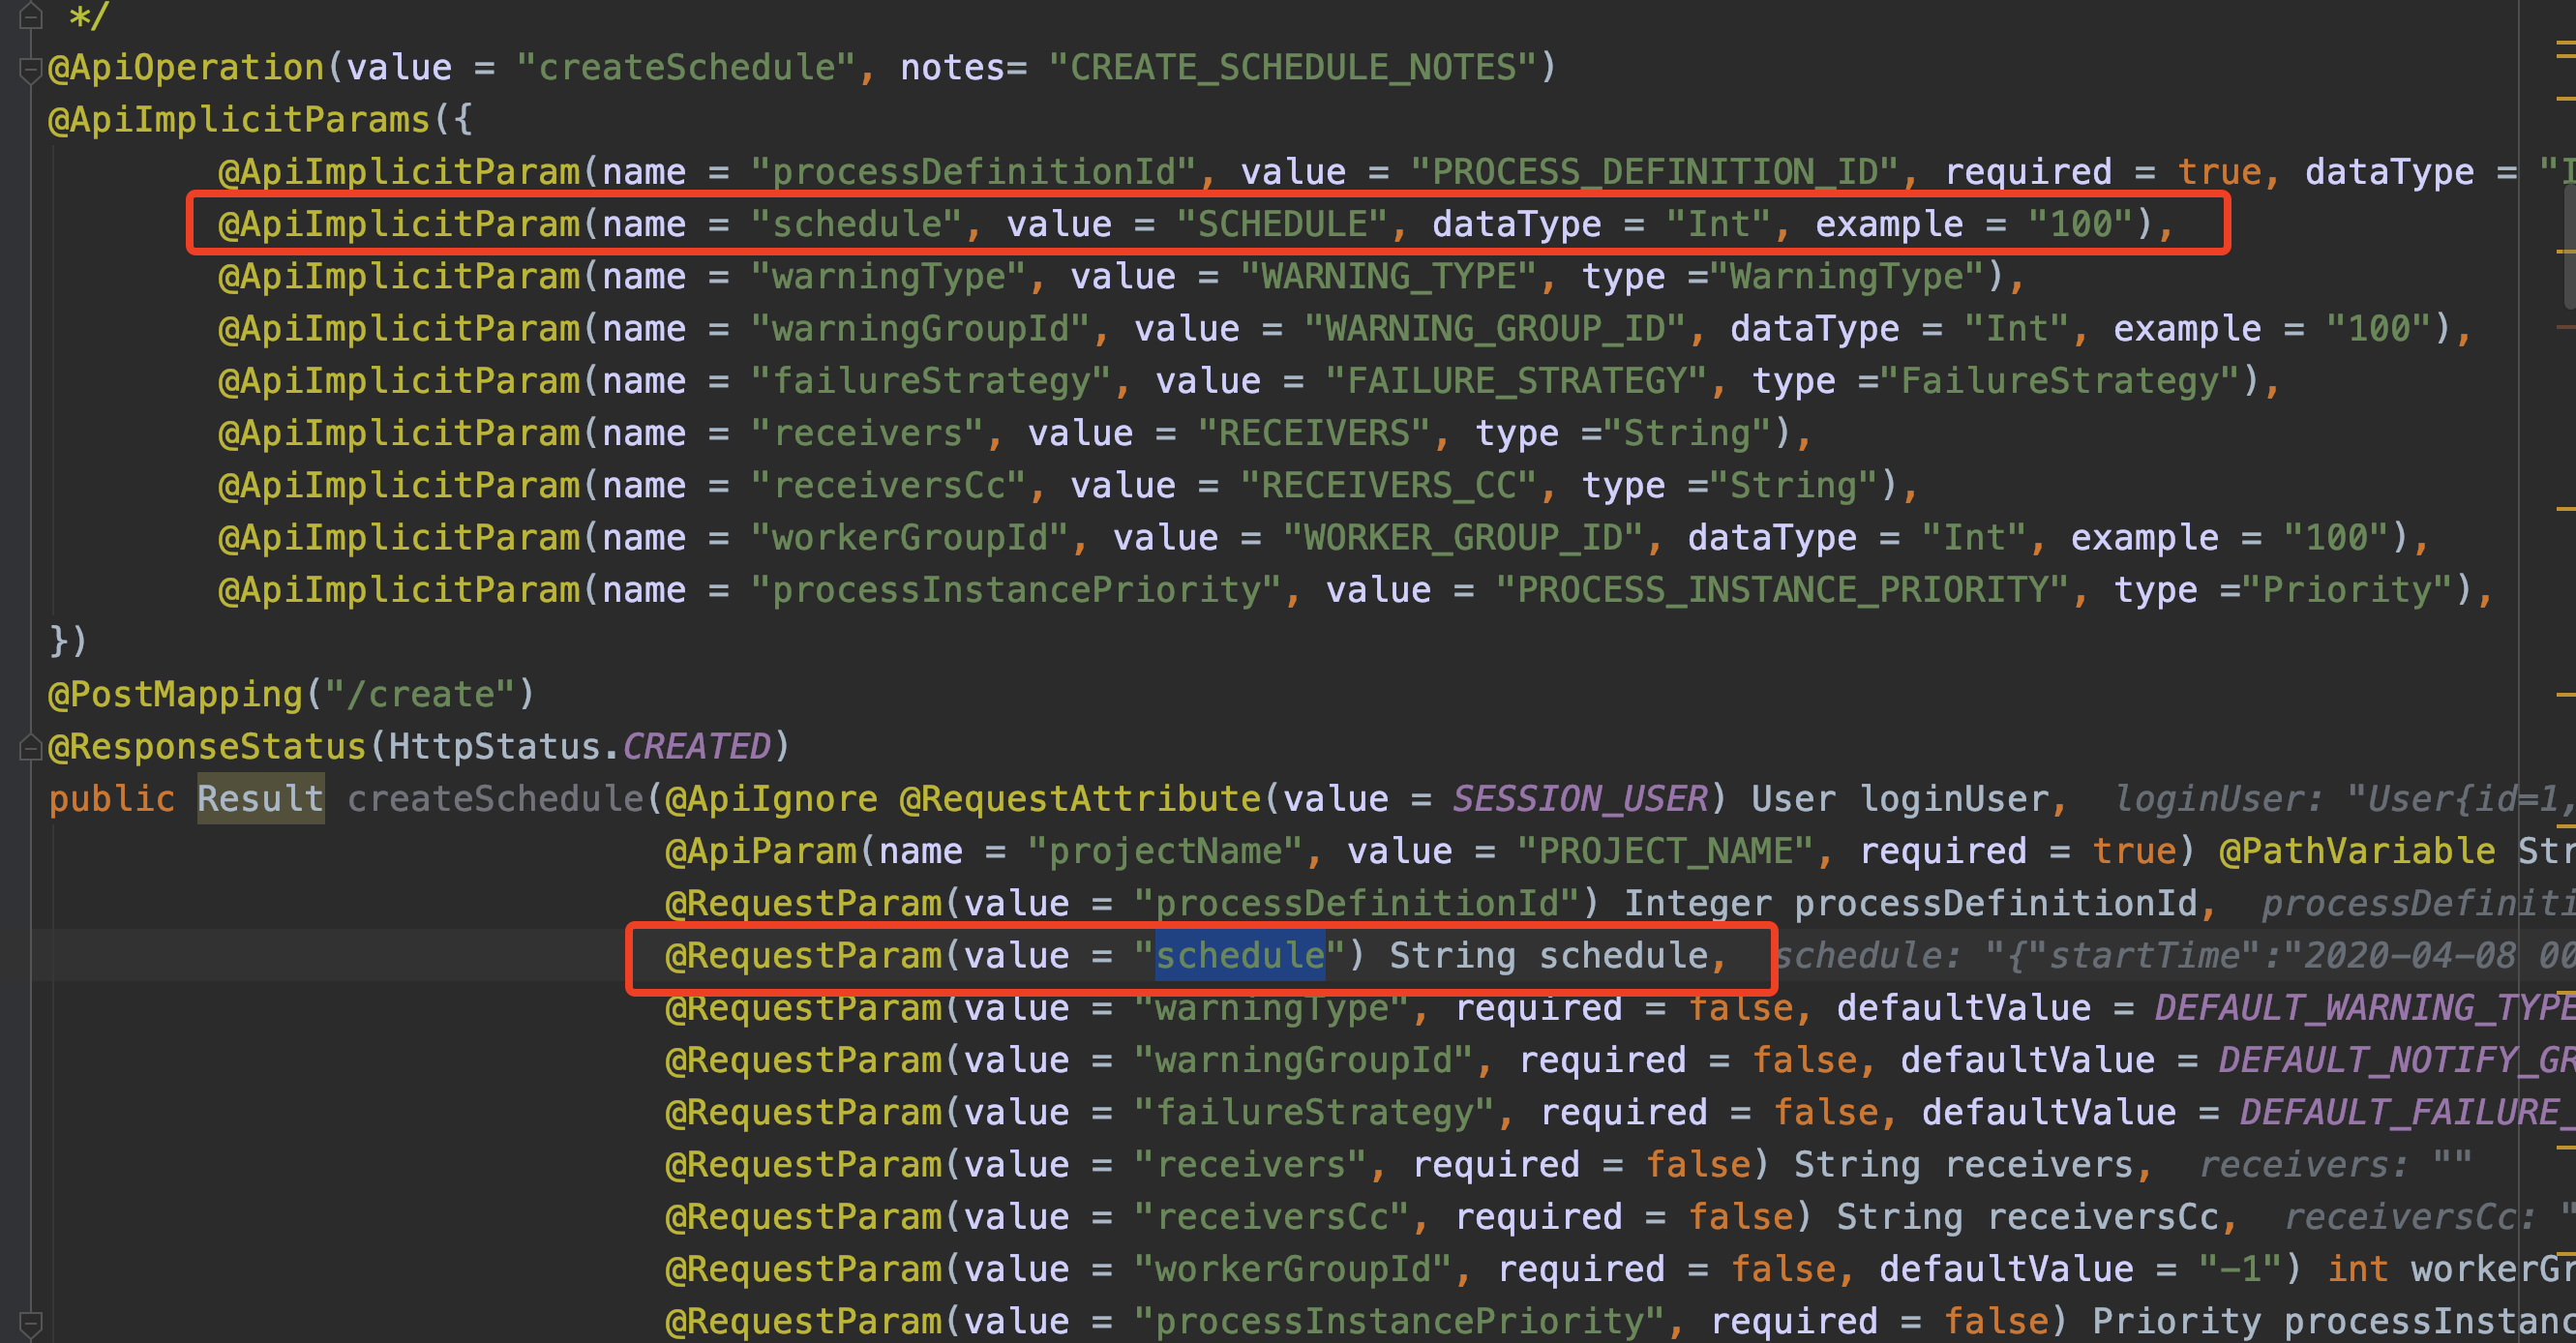Click the createSchedule method name after Result

(495, 799)
